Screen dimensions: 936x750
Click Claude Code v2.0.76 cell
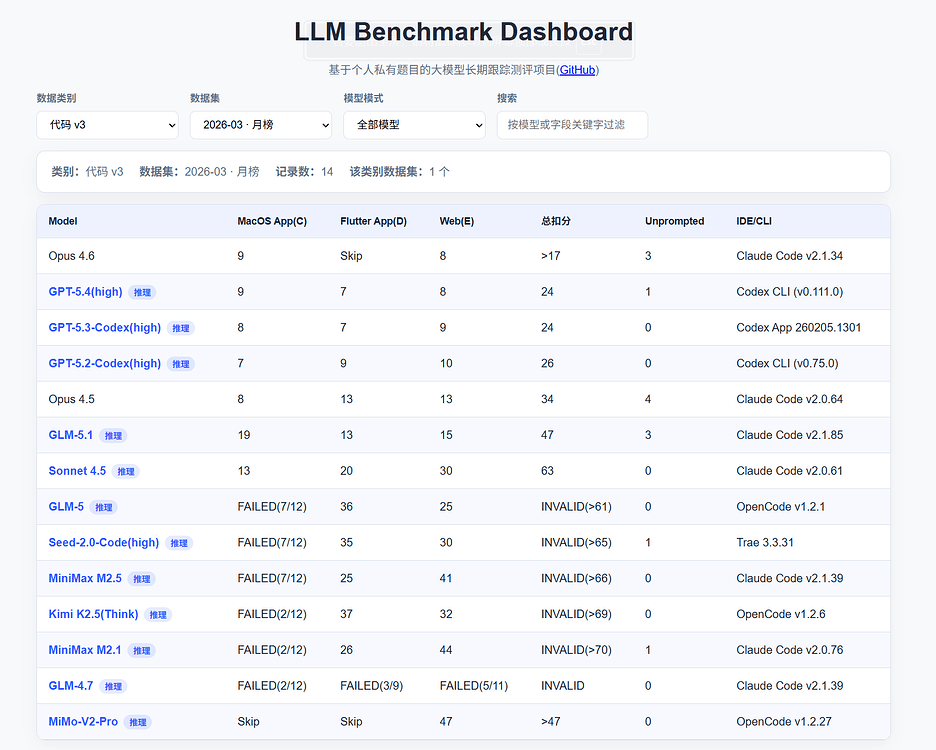pos(790,650)
